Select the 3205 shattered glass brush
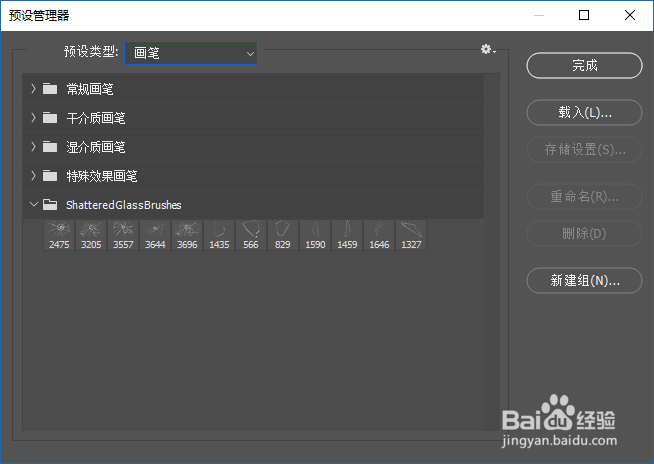 [x=91, y=235]
